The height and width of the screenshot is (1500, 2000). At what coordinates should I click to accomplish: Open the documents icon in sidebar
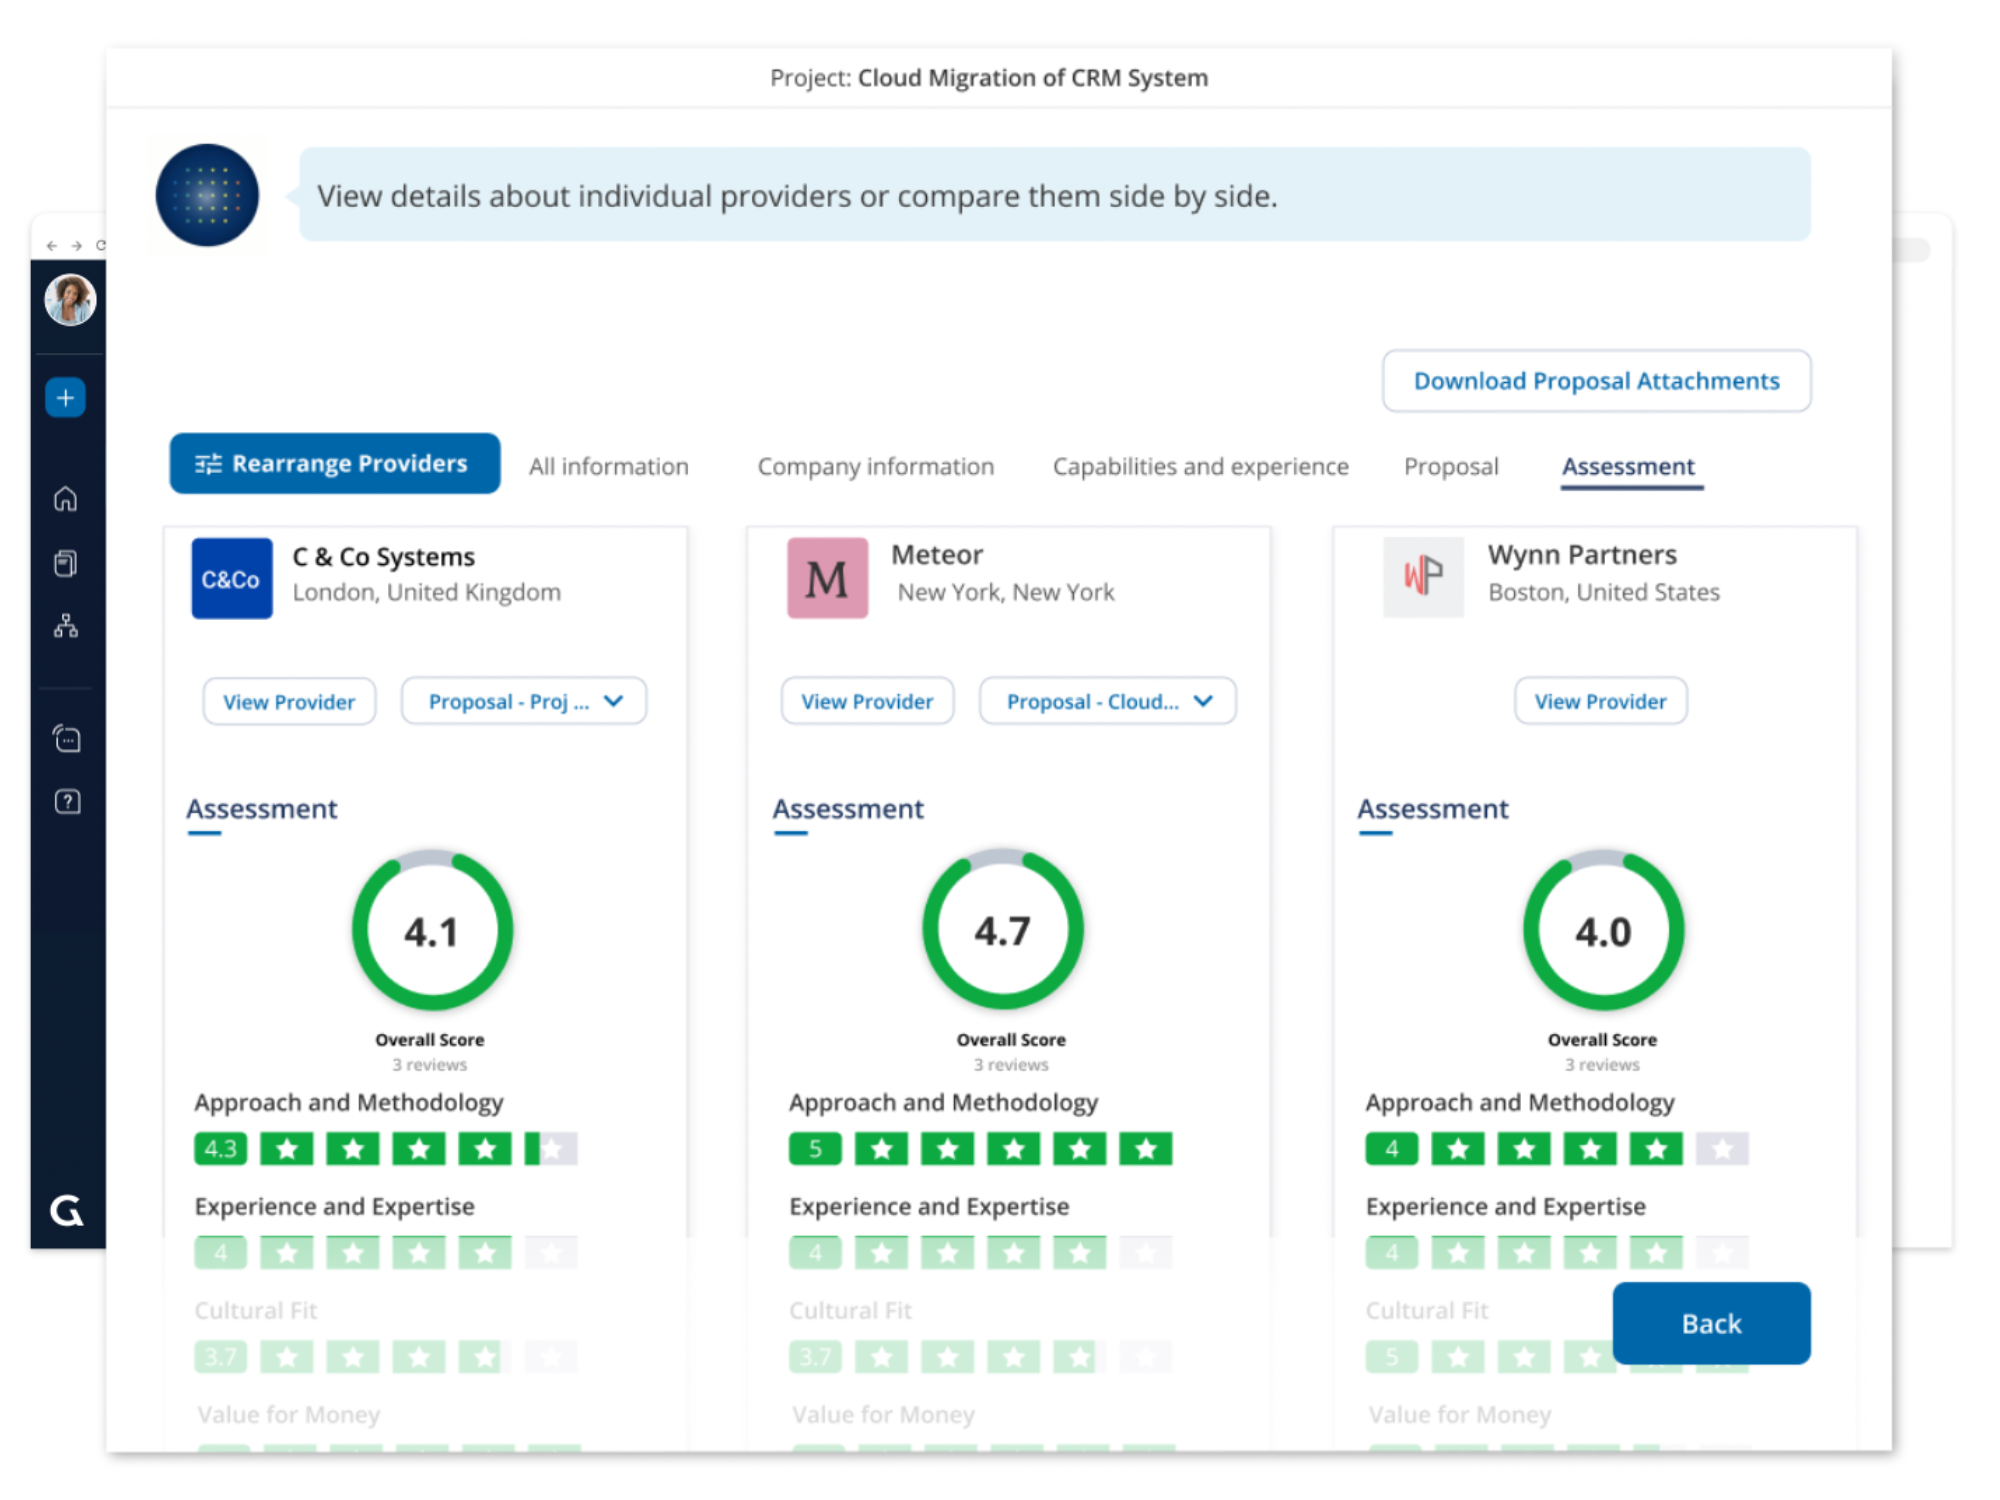(66, 563)
